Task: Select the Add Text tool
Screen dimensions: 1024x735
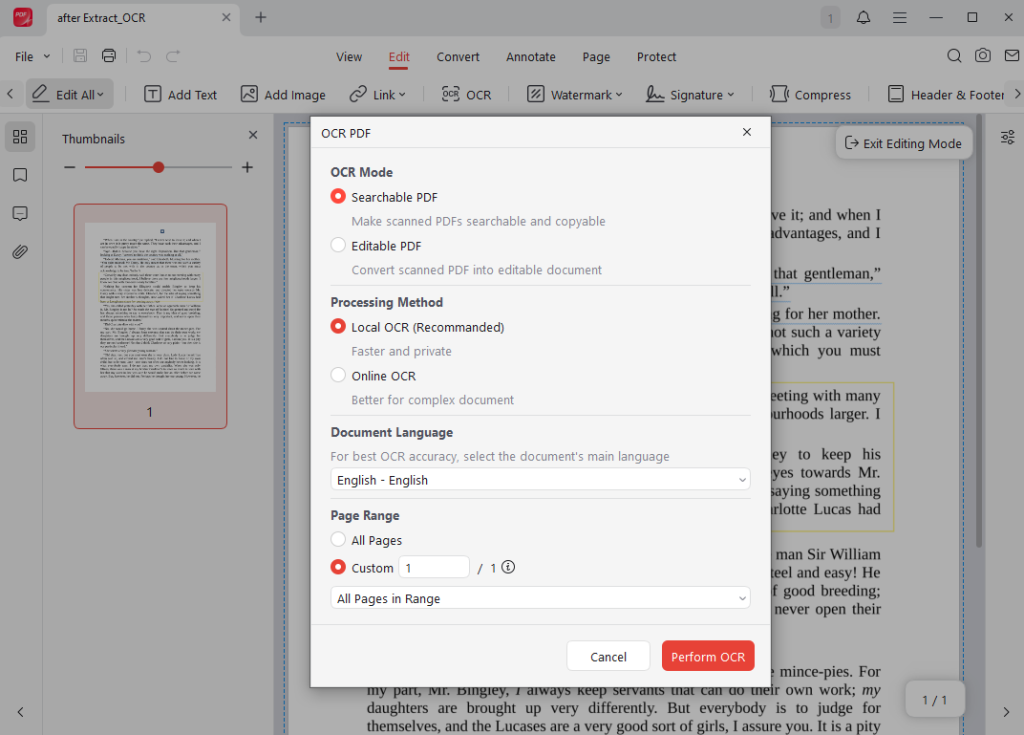Action: (x=180, y=95)
